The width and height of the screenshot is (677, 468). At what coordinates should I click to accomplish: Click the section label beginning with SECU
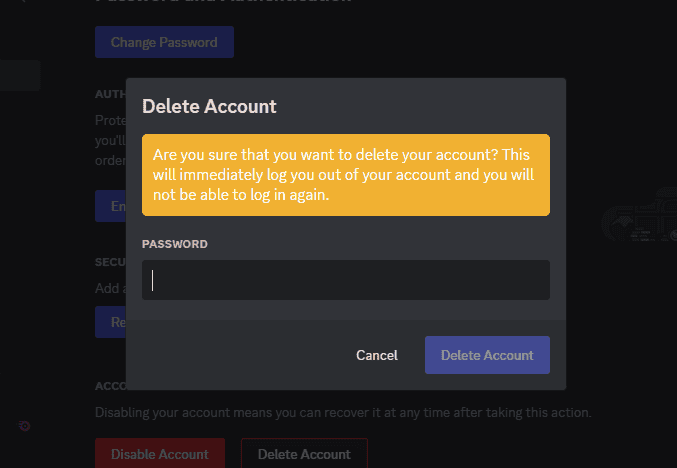coord(109,262)
